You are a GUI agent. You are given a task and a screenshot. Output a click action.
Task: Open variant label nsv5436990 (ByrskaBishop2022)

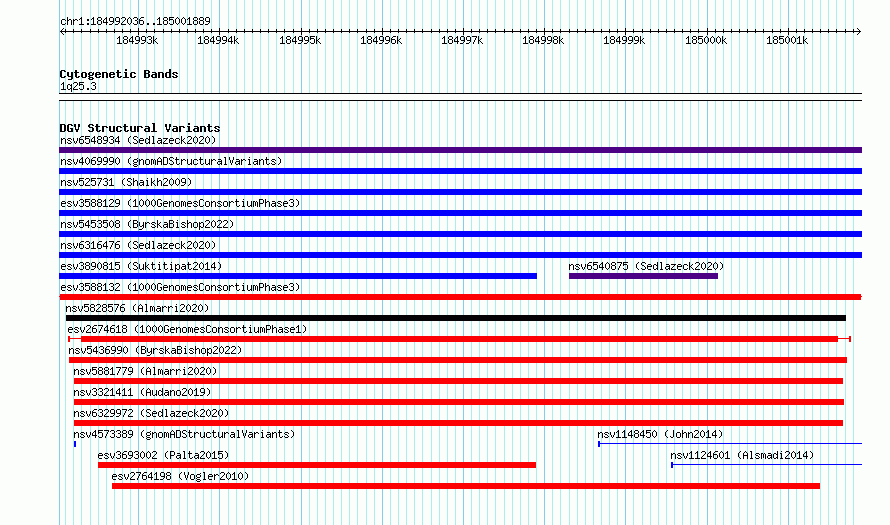[155, 350]
